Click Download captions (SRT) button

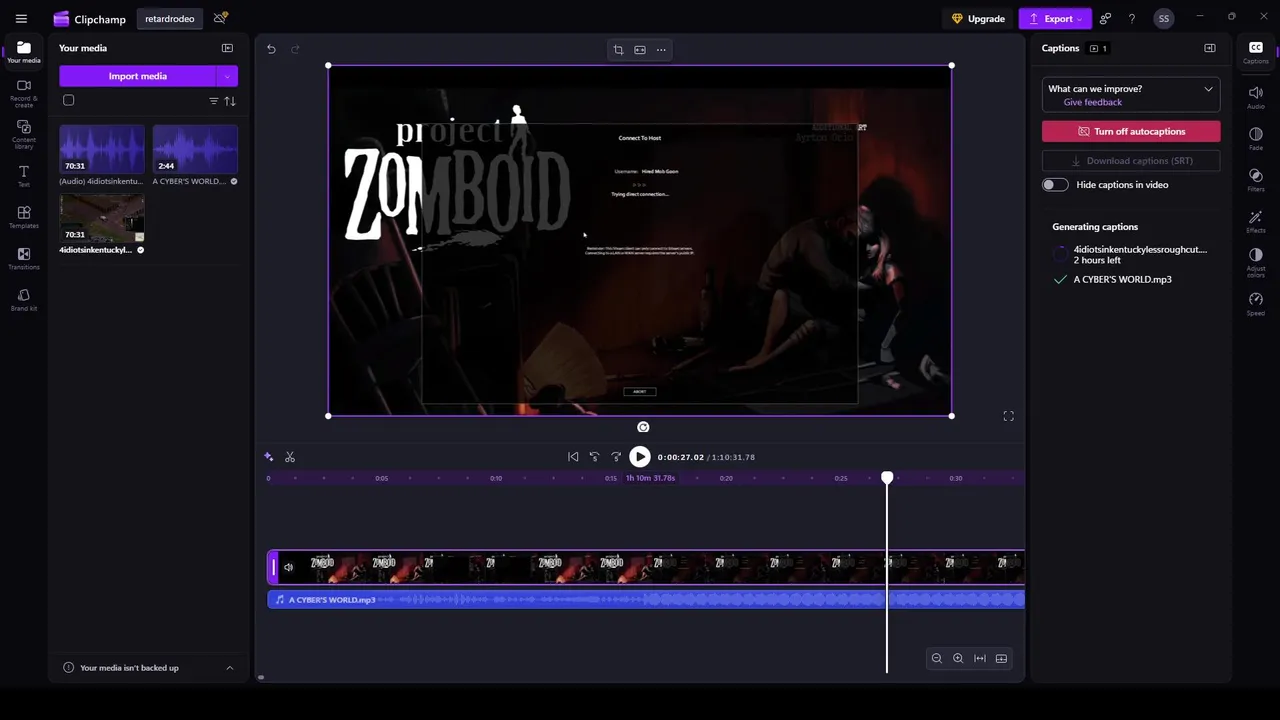point(1131,161)
